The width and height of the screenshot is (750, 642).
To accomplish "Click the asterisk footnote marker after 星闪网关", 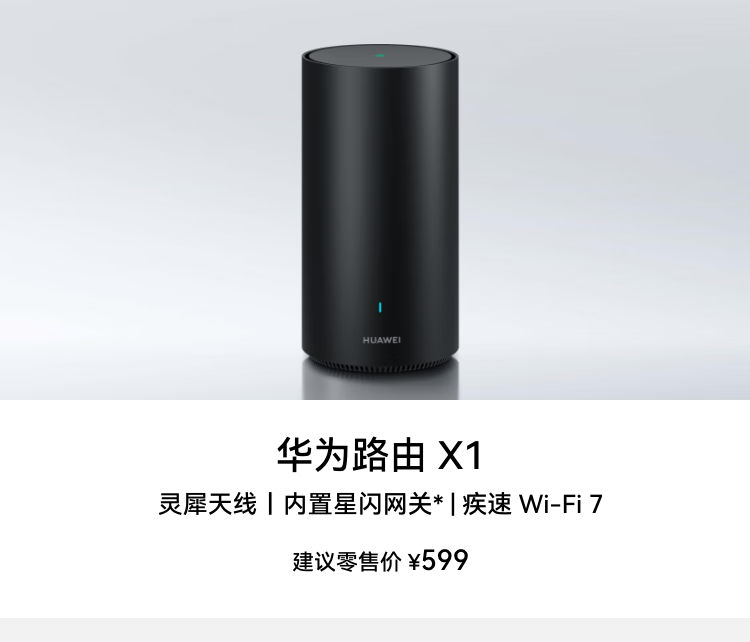I will [x=438, y=500].
